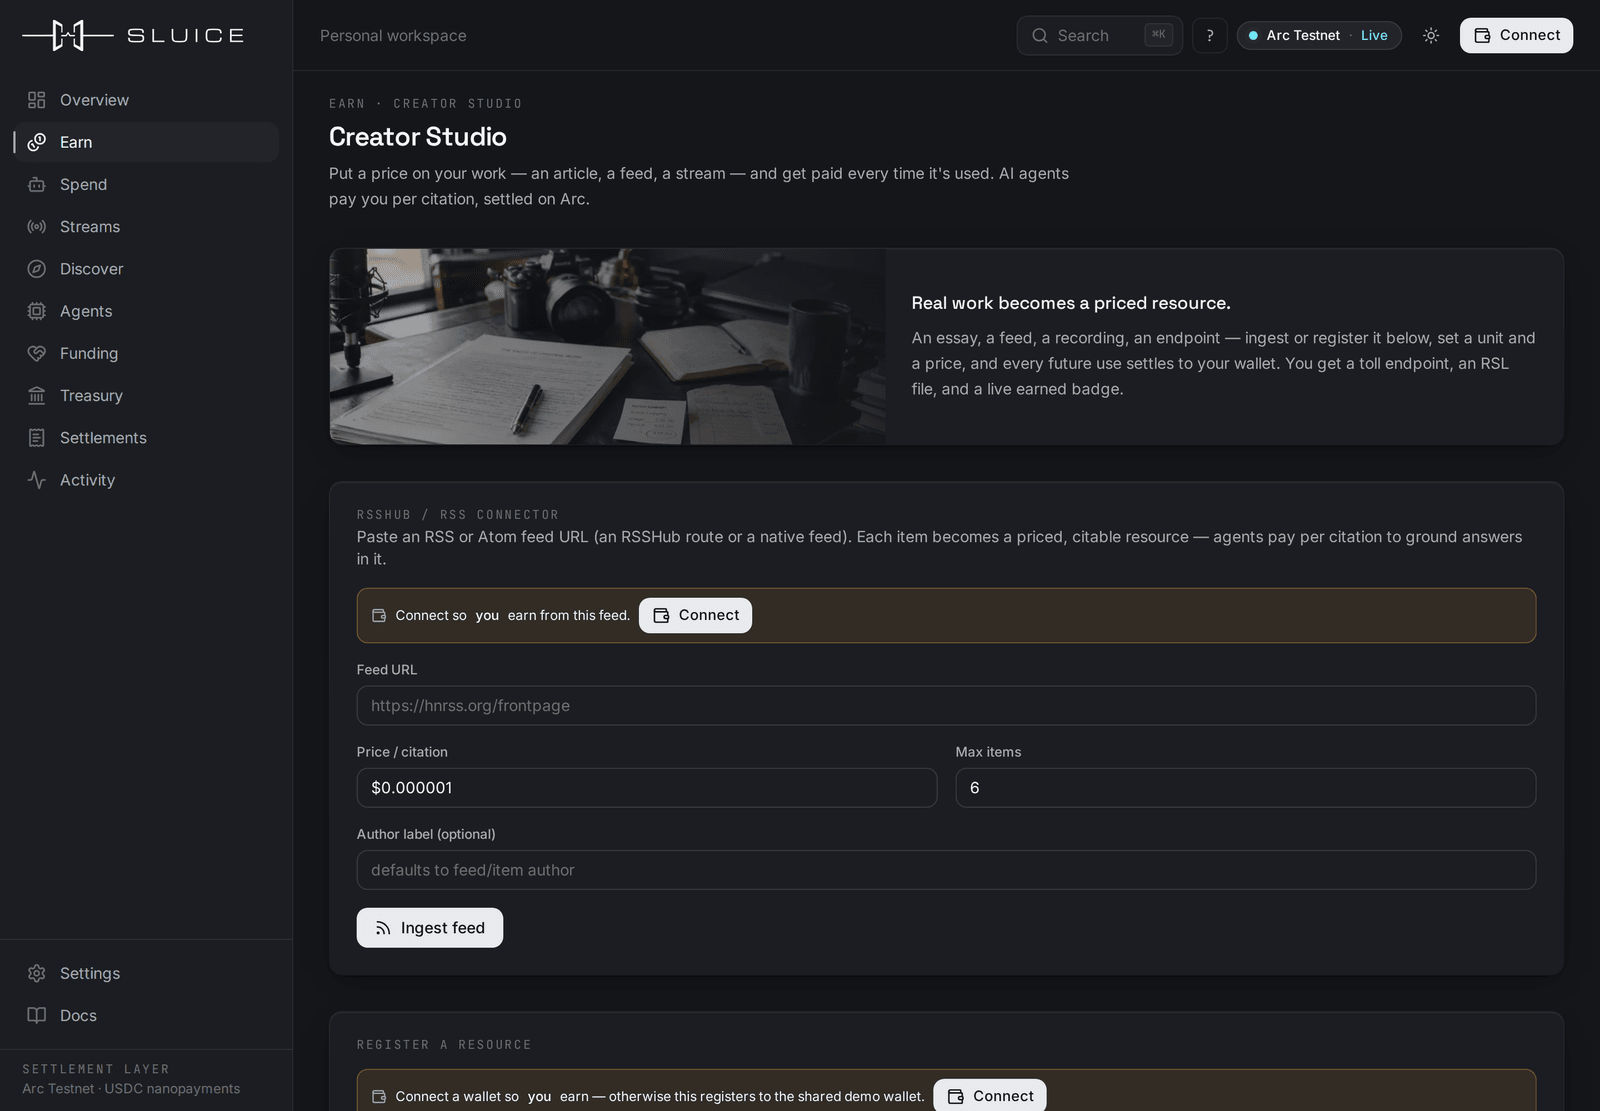Screen dimensions: 1600x1111
Task: Click the Price / citation field
Action: point(647,788)
